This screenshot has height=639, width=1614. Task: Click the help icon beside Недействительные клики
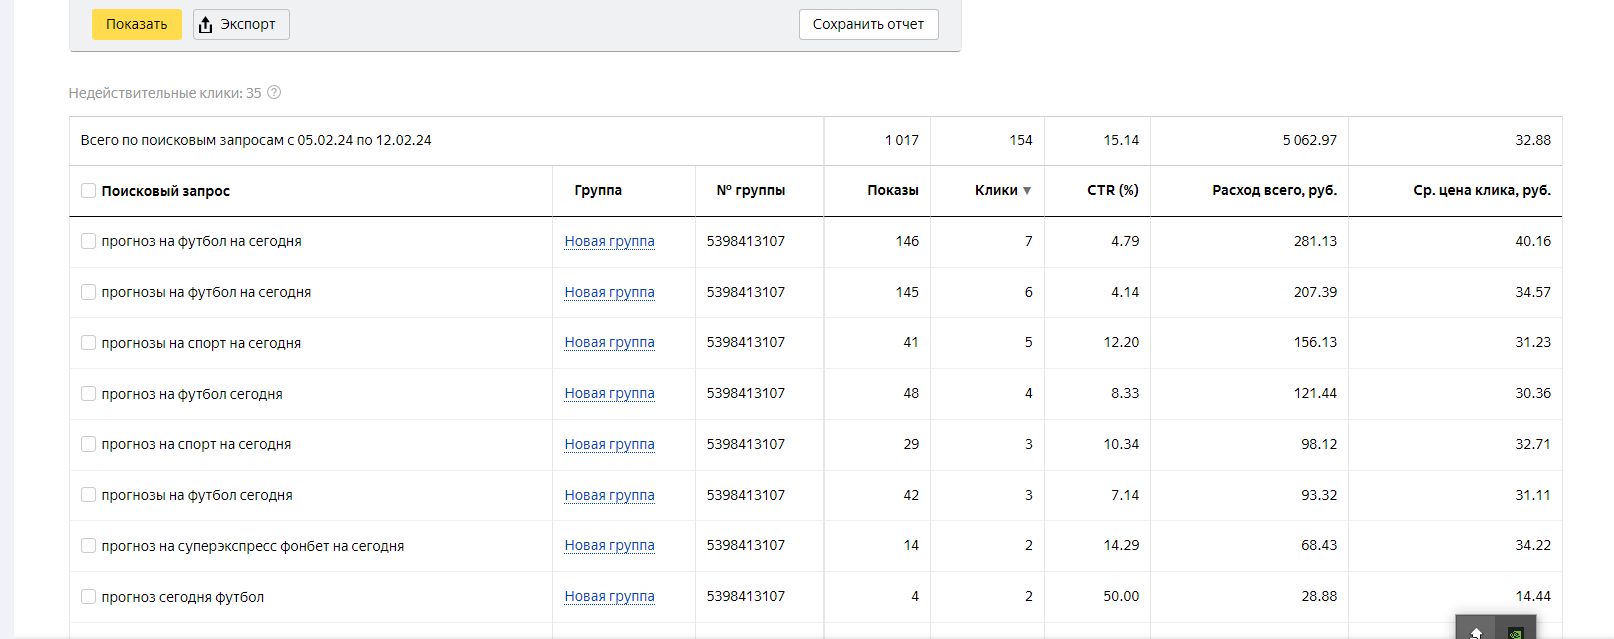click(x=274, y=93)
